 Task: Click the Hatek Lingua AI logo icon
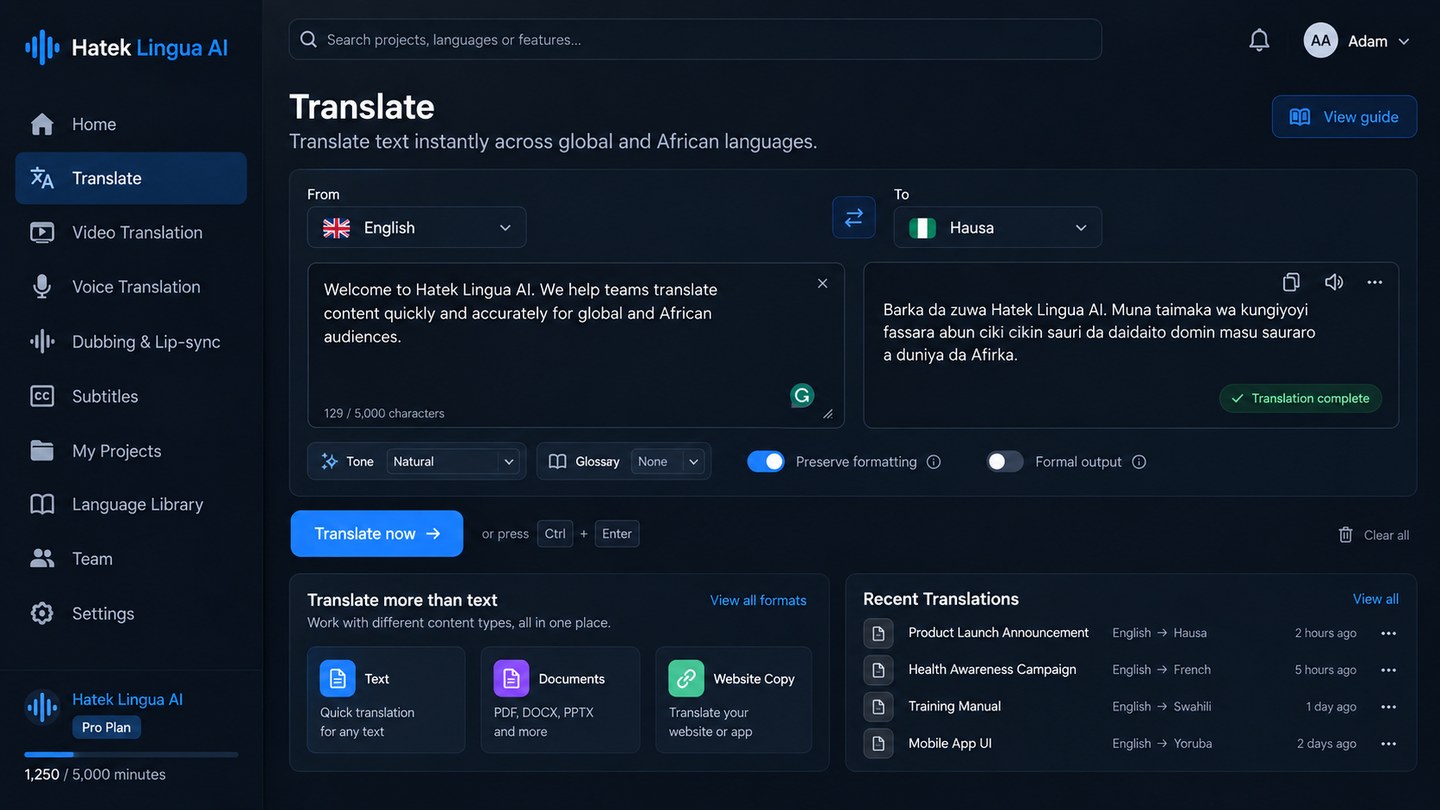pyautogui.click(x=42, y=47)
